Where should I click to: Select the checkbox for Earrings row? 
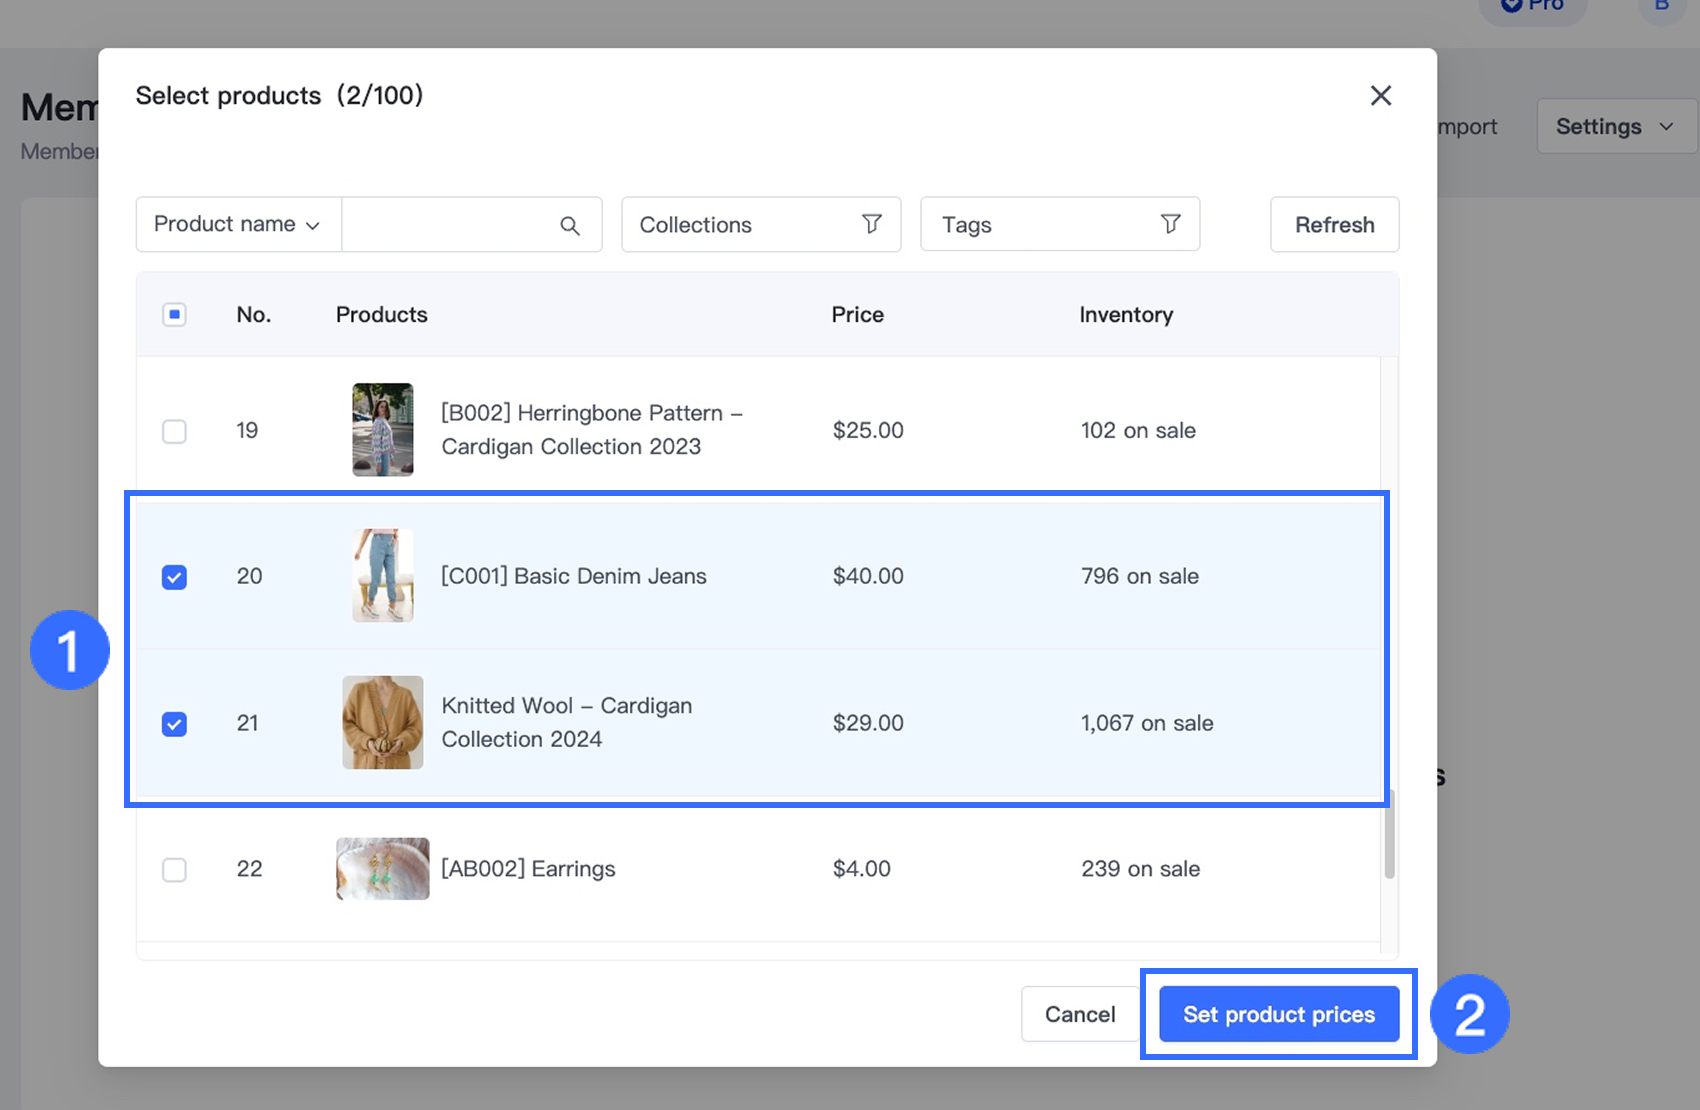pyautogui.click(x=174, y=870)
